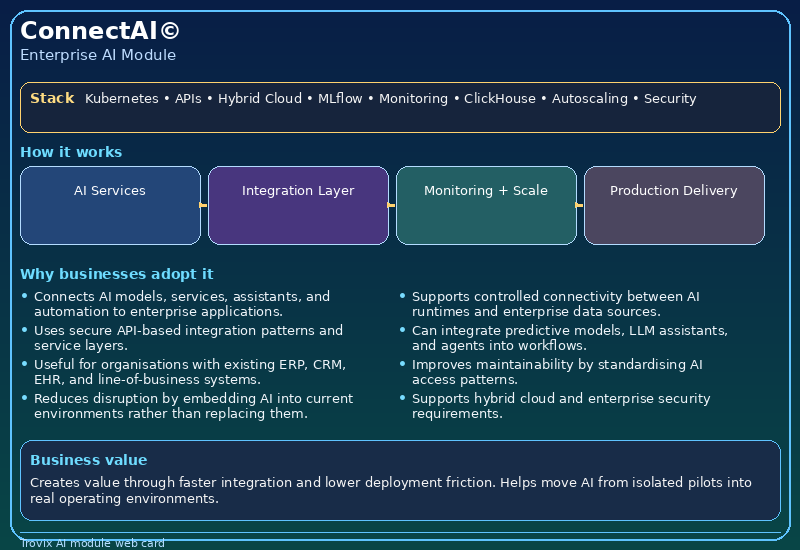Click the Production Delivery step box
Viewport: 800px width, 550px height.
[674, 205]
